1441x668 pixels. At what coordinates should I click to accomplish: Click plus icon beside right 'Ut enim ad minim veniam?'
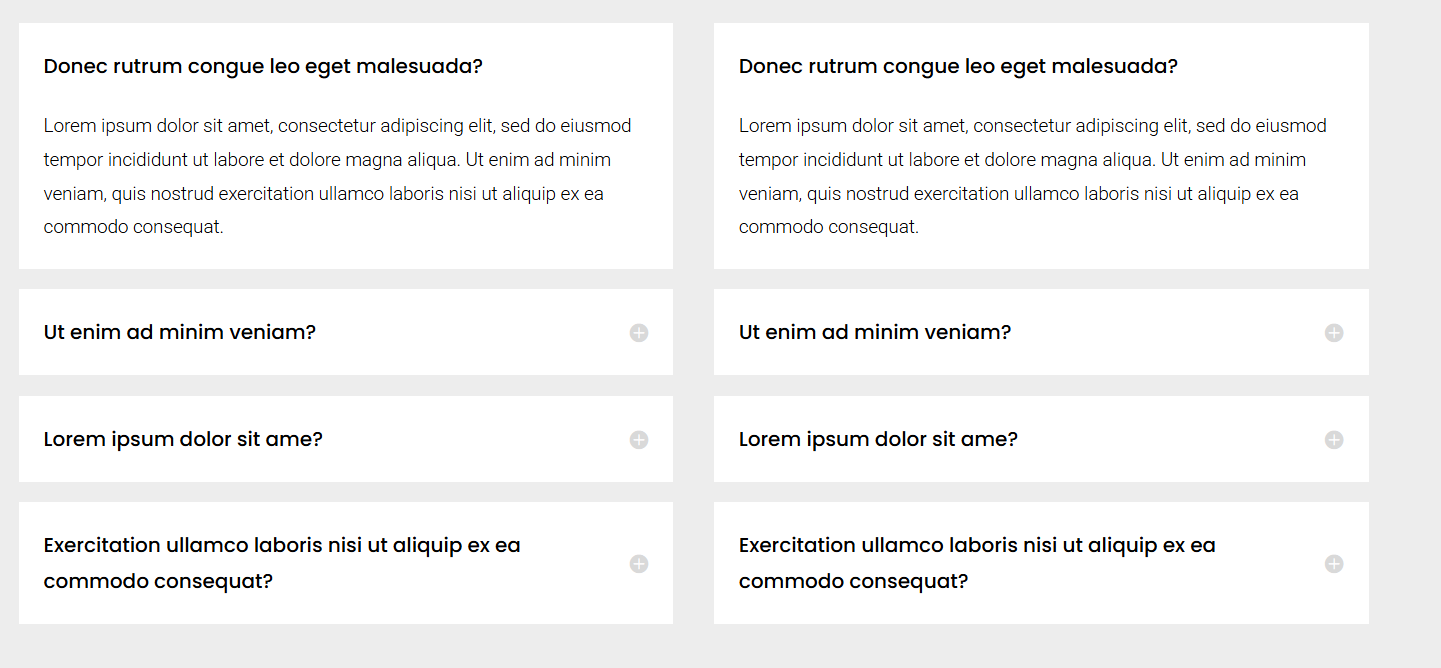(1334, 333)
